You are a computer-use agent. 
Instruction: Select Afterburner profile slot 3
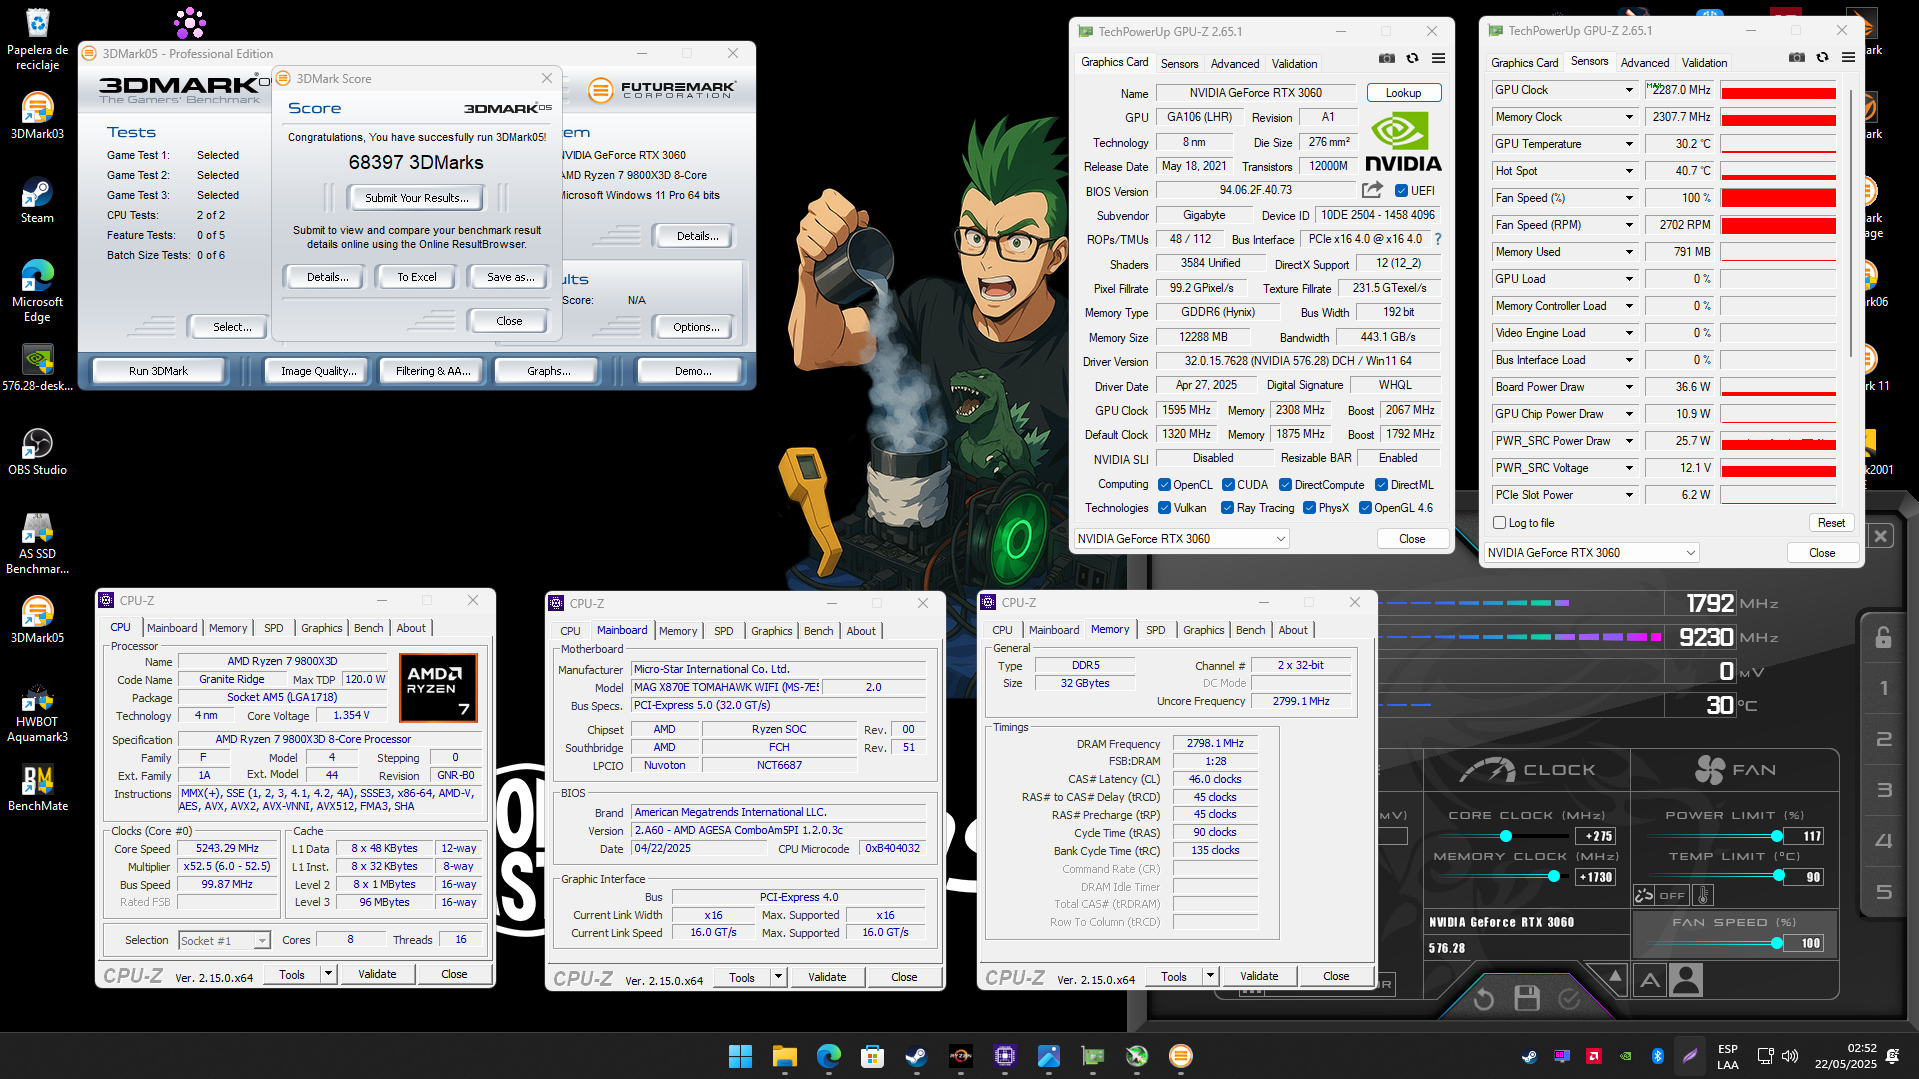[1884, 790]
